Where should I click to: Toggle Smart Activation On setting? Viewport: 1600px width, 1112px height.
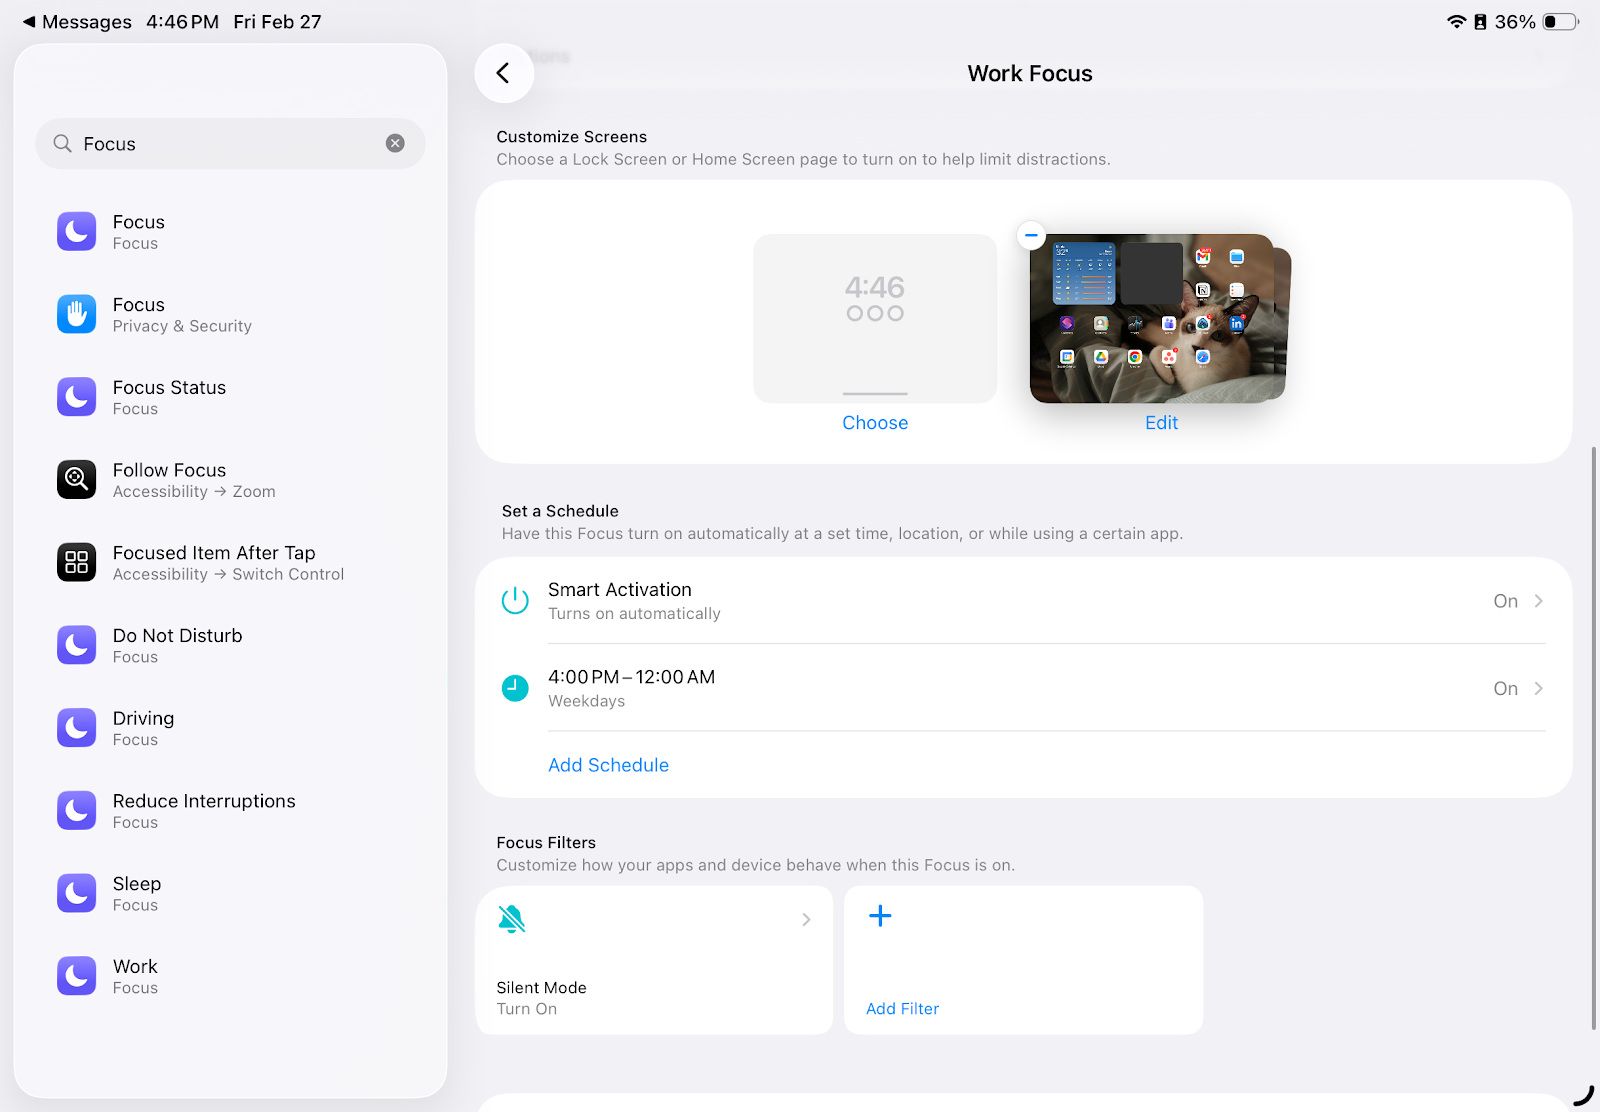[1505, 601]
